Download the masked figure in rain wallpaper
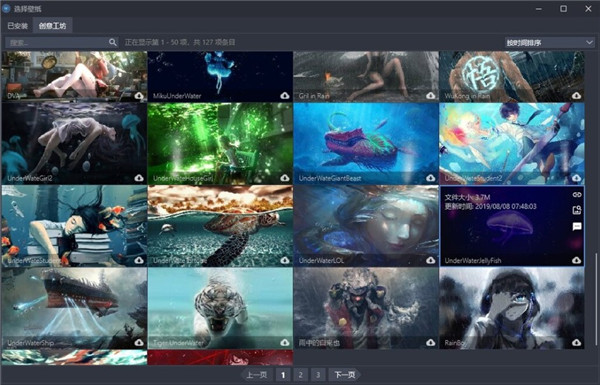The image size is (600, 385). coord(430,343)
